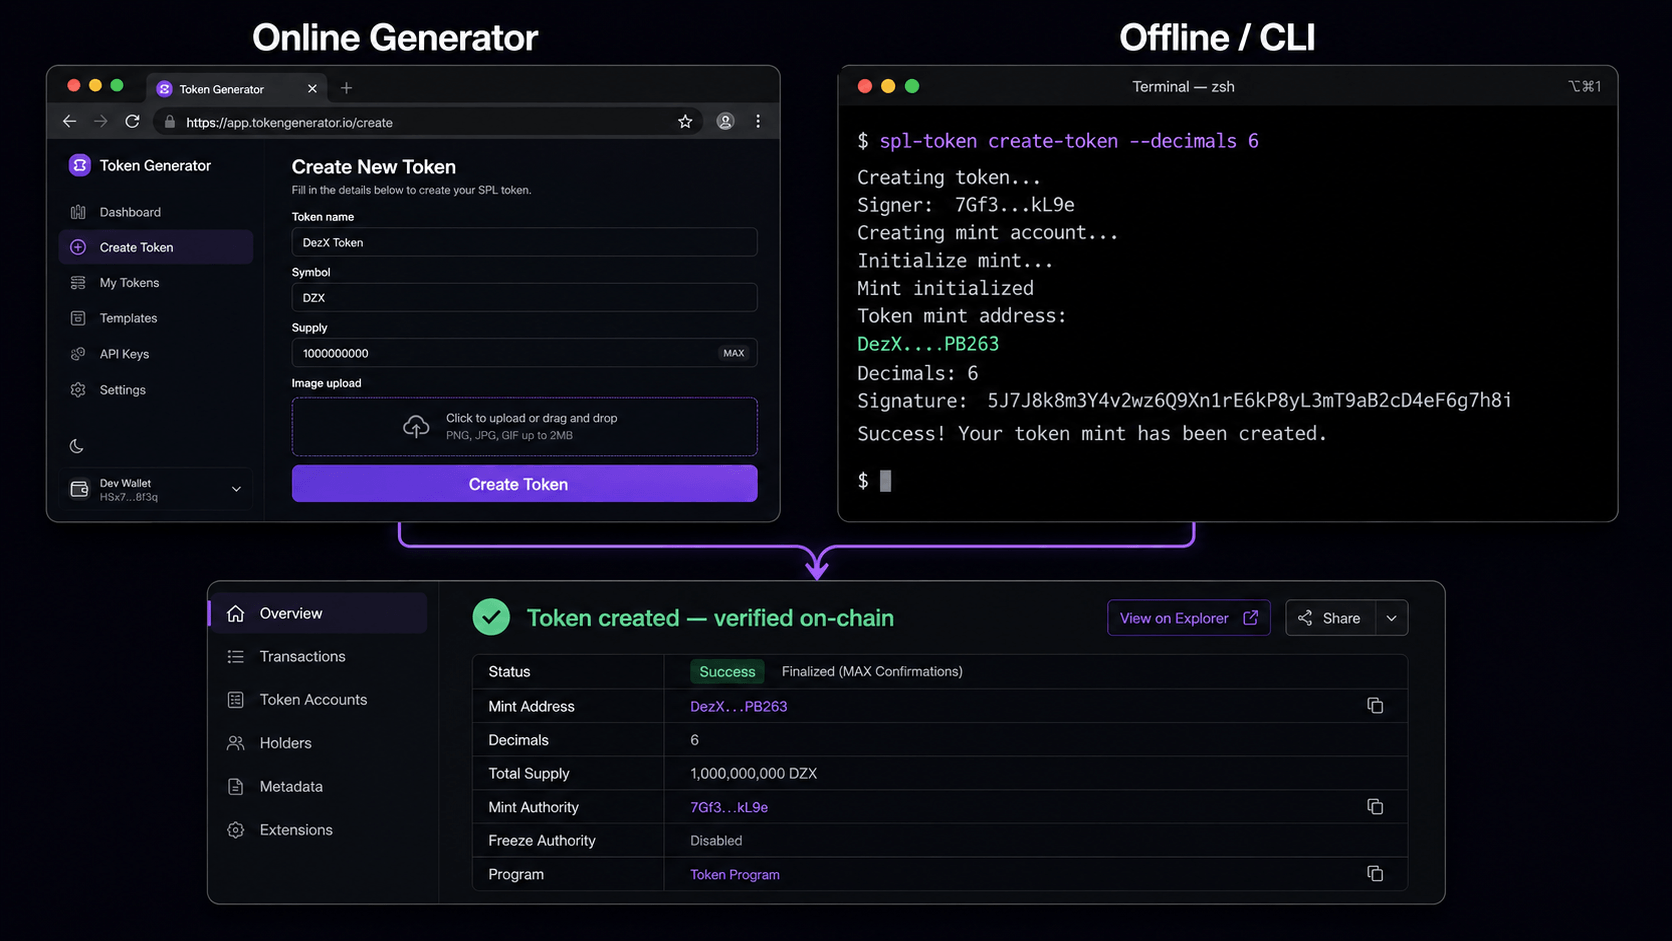The image size is (1672, 941).
Task: Click the MAX supply button
Action: click(734, 353)
